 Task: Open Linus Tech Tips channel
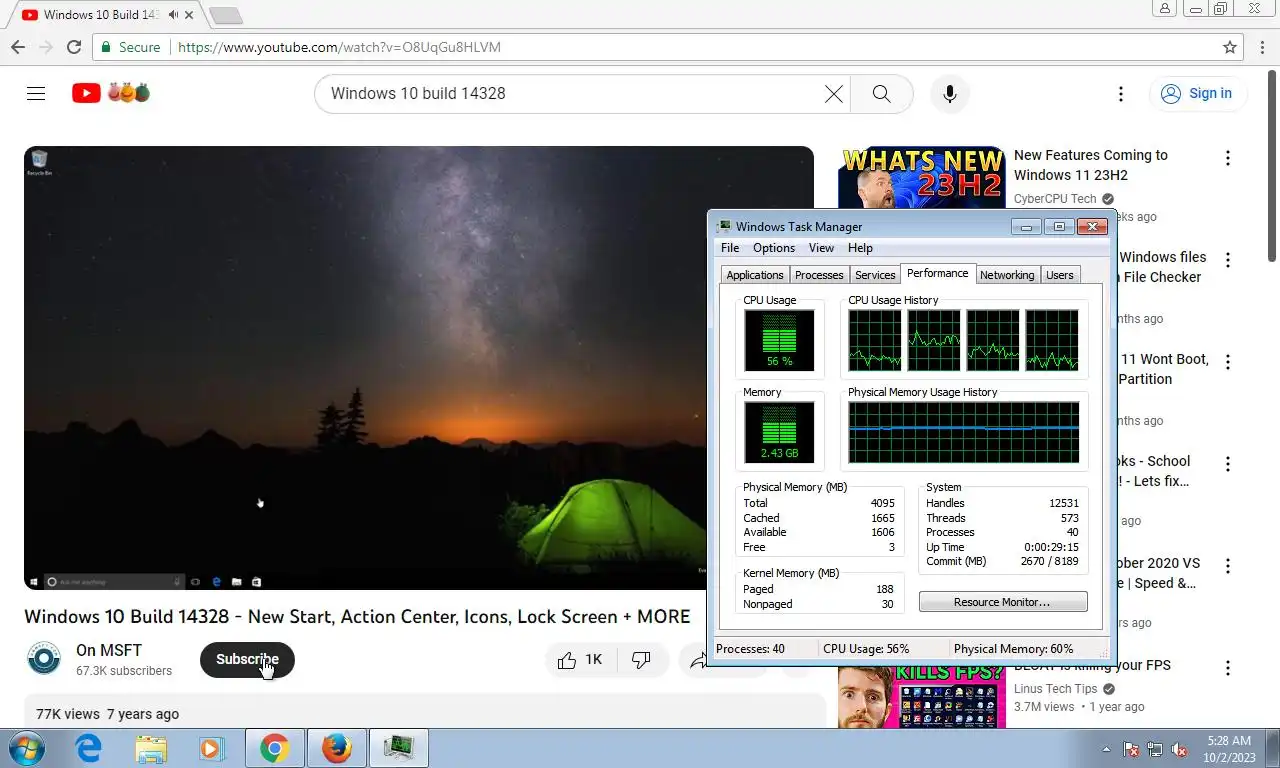[x=1055, y=689]
